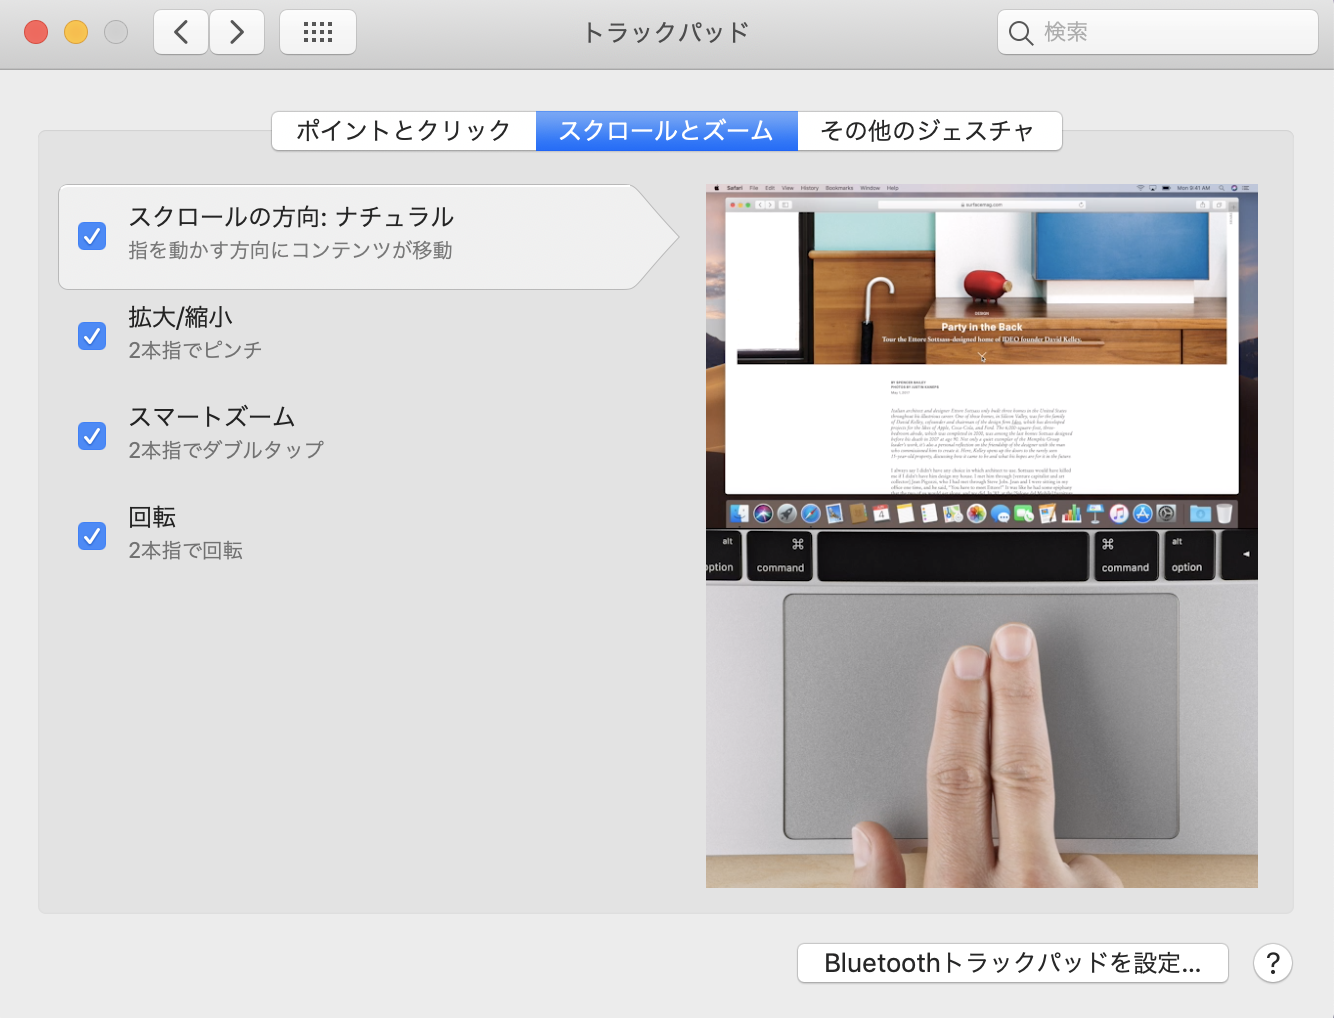Uncheck the 回転 rotation option

click(91, 536)
